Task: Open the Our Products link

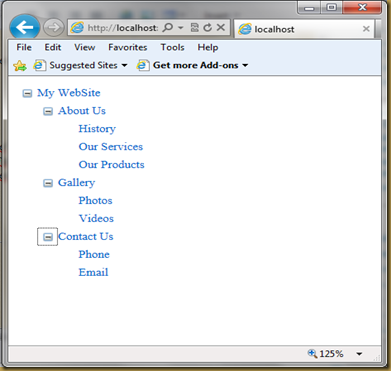Action: 111,165
